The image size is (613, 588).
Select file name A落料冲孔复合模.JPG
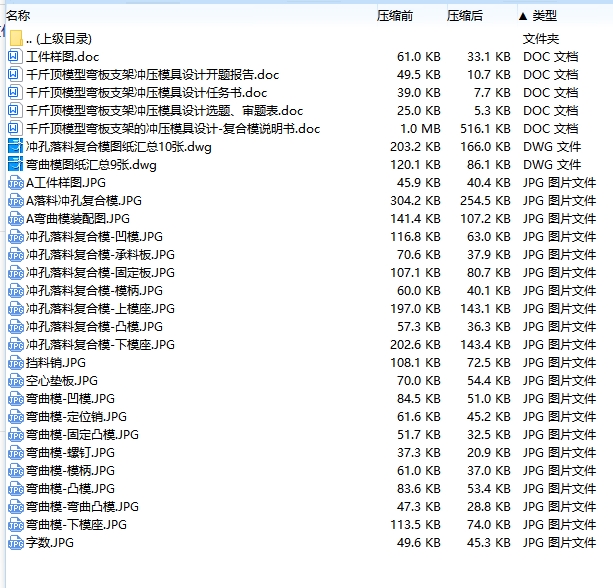[x=84, y=201]
